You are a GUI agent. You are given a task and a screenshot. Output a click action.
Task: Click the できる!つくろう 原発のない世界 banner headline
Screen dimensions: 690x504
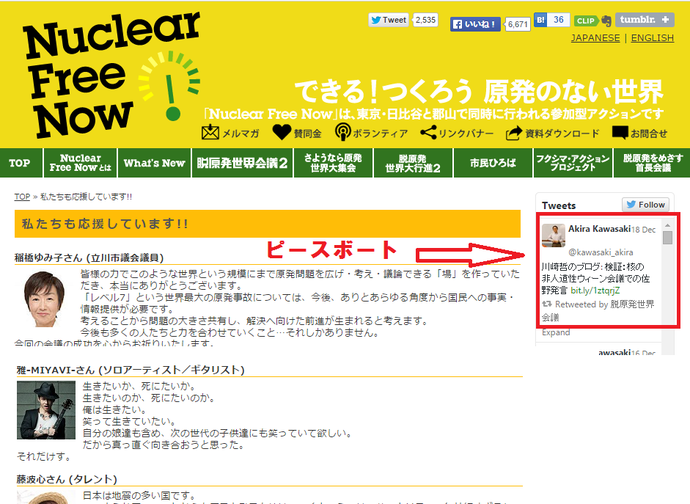point(478,92)
